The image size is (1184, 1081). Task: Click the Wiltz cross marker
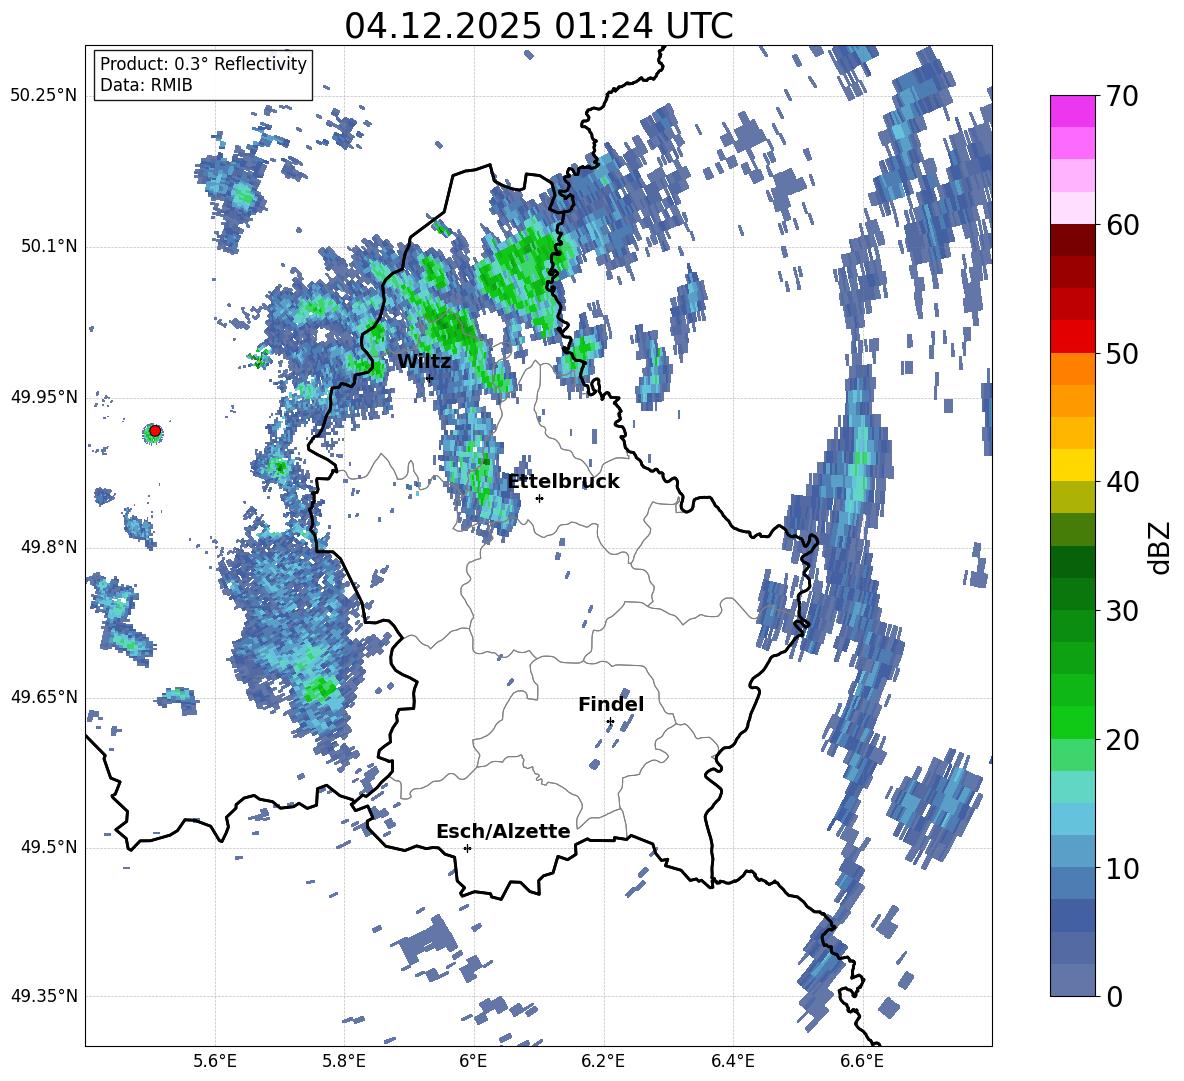click(x=429, y=378)
